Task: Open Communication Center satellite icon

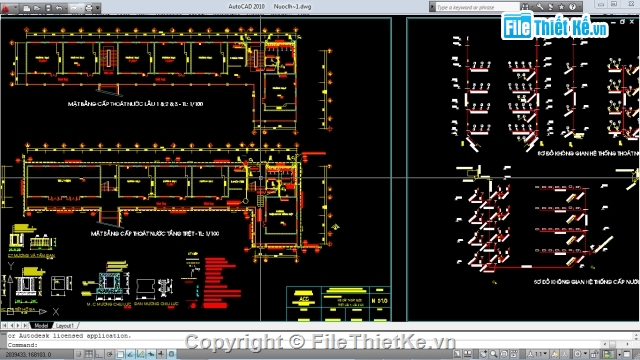Action: (551, 7)
